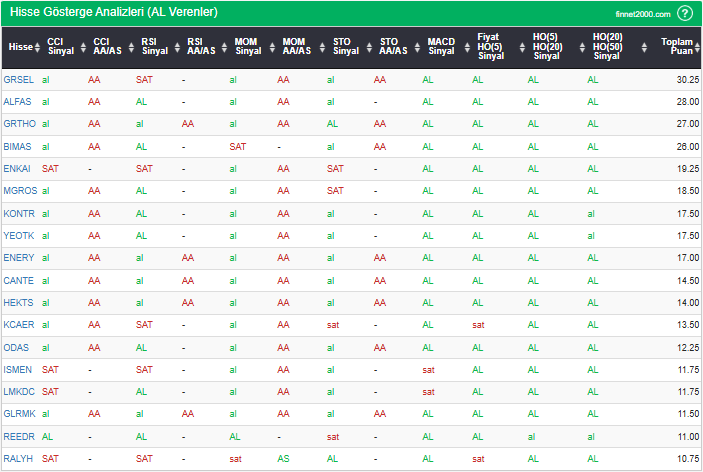Open the MGROS stock link
The width and height of the screenshot is (703, 472).
click(x=20, y=190)
